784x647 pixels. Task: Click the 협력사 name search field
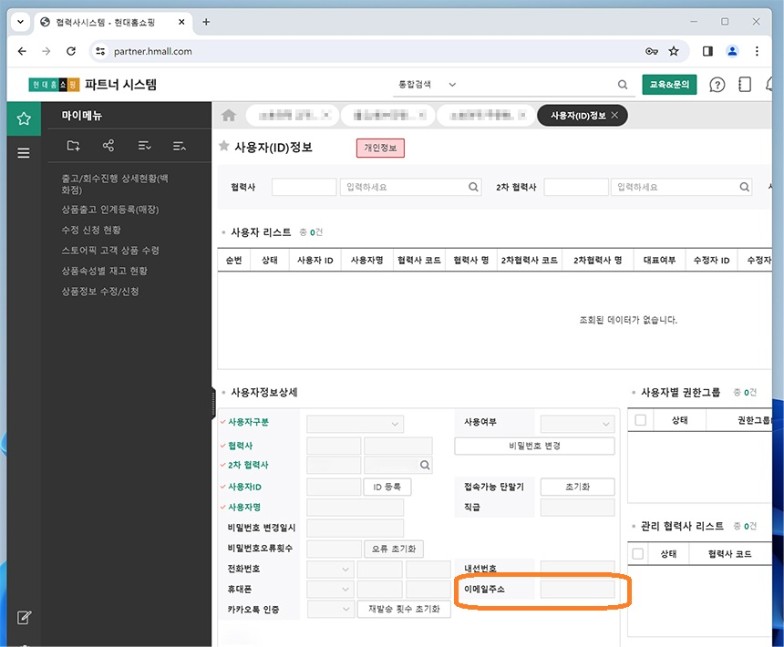(x=410, y=187)
